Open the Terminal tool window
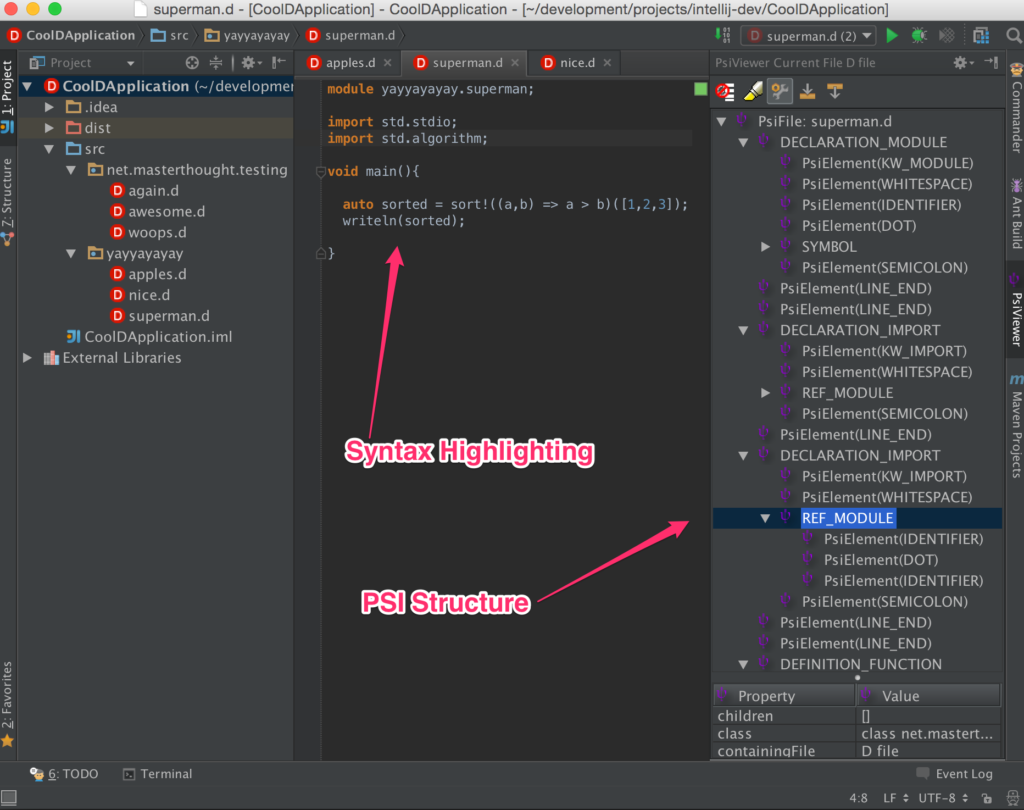This screenshot has width=1024, height=810. (157, 774)
